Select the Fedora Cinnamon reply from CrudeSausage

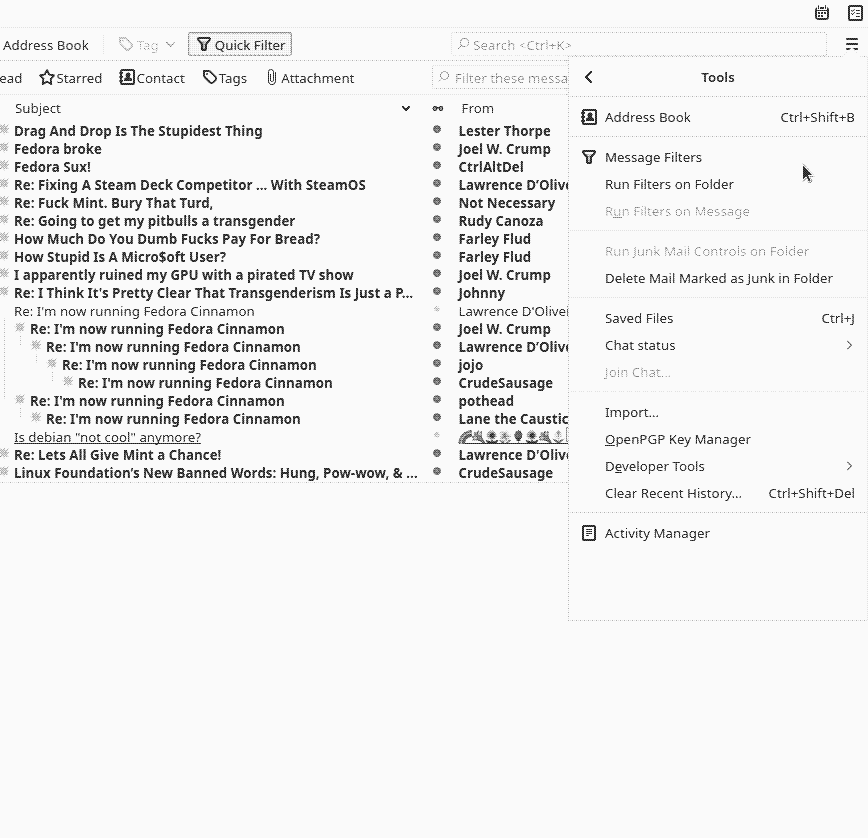tap(205, 383)
